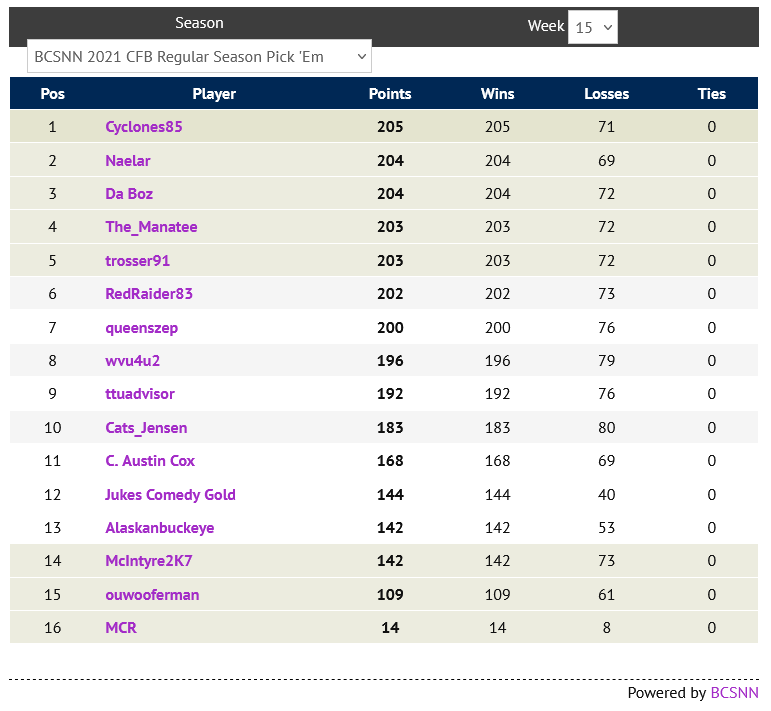Screen dimensions: 771x711
Task: Open the Season dropdown selector
Action: pos(199,57)
